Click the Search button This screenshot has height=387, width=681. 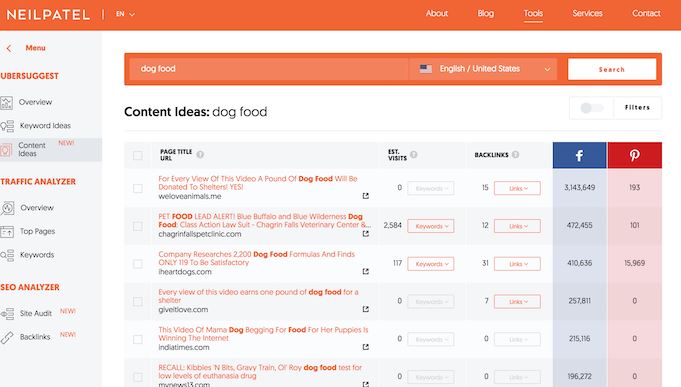612,69
